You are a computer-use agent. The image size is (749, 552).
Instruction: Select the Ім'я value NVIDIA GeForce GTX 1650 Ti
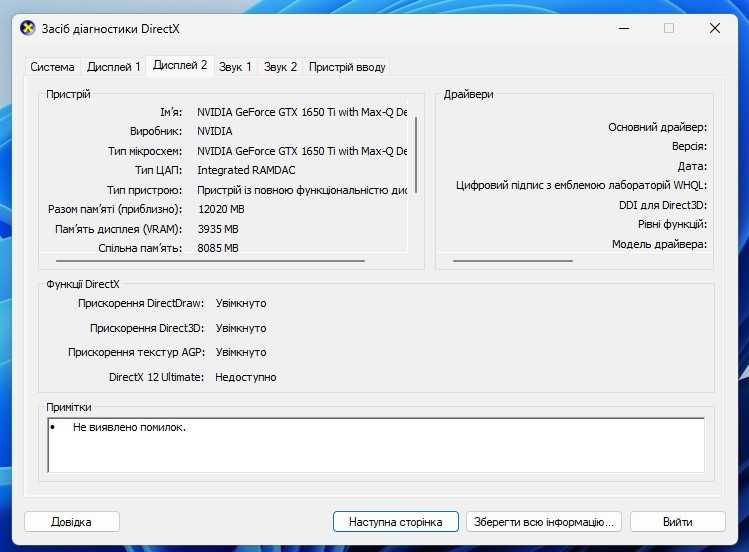click(302, 112)
